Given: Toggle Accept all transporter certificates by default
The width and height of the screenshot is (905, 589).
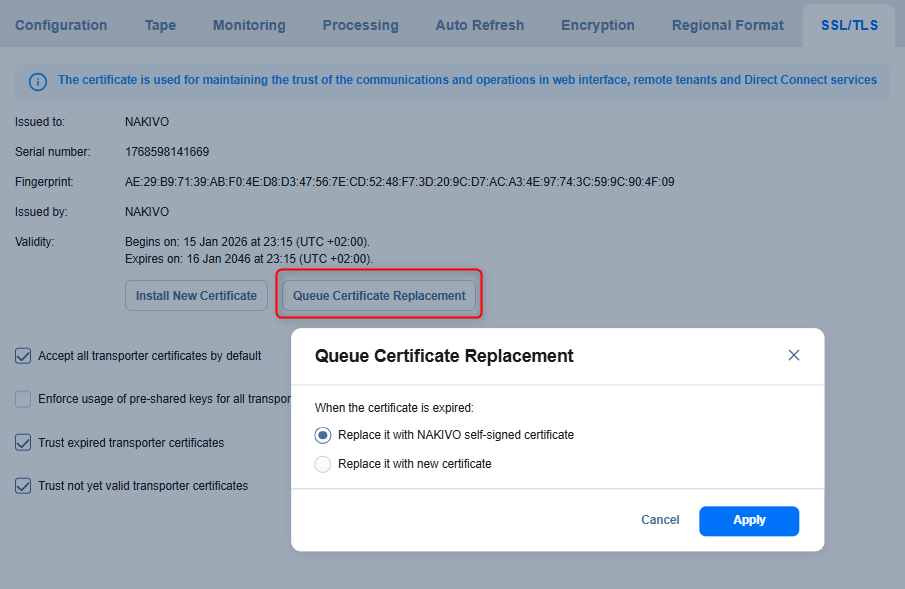Looking at the screenshot, I should pos(23,355).
